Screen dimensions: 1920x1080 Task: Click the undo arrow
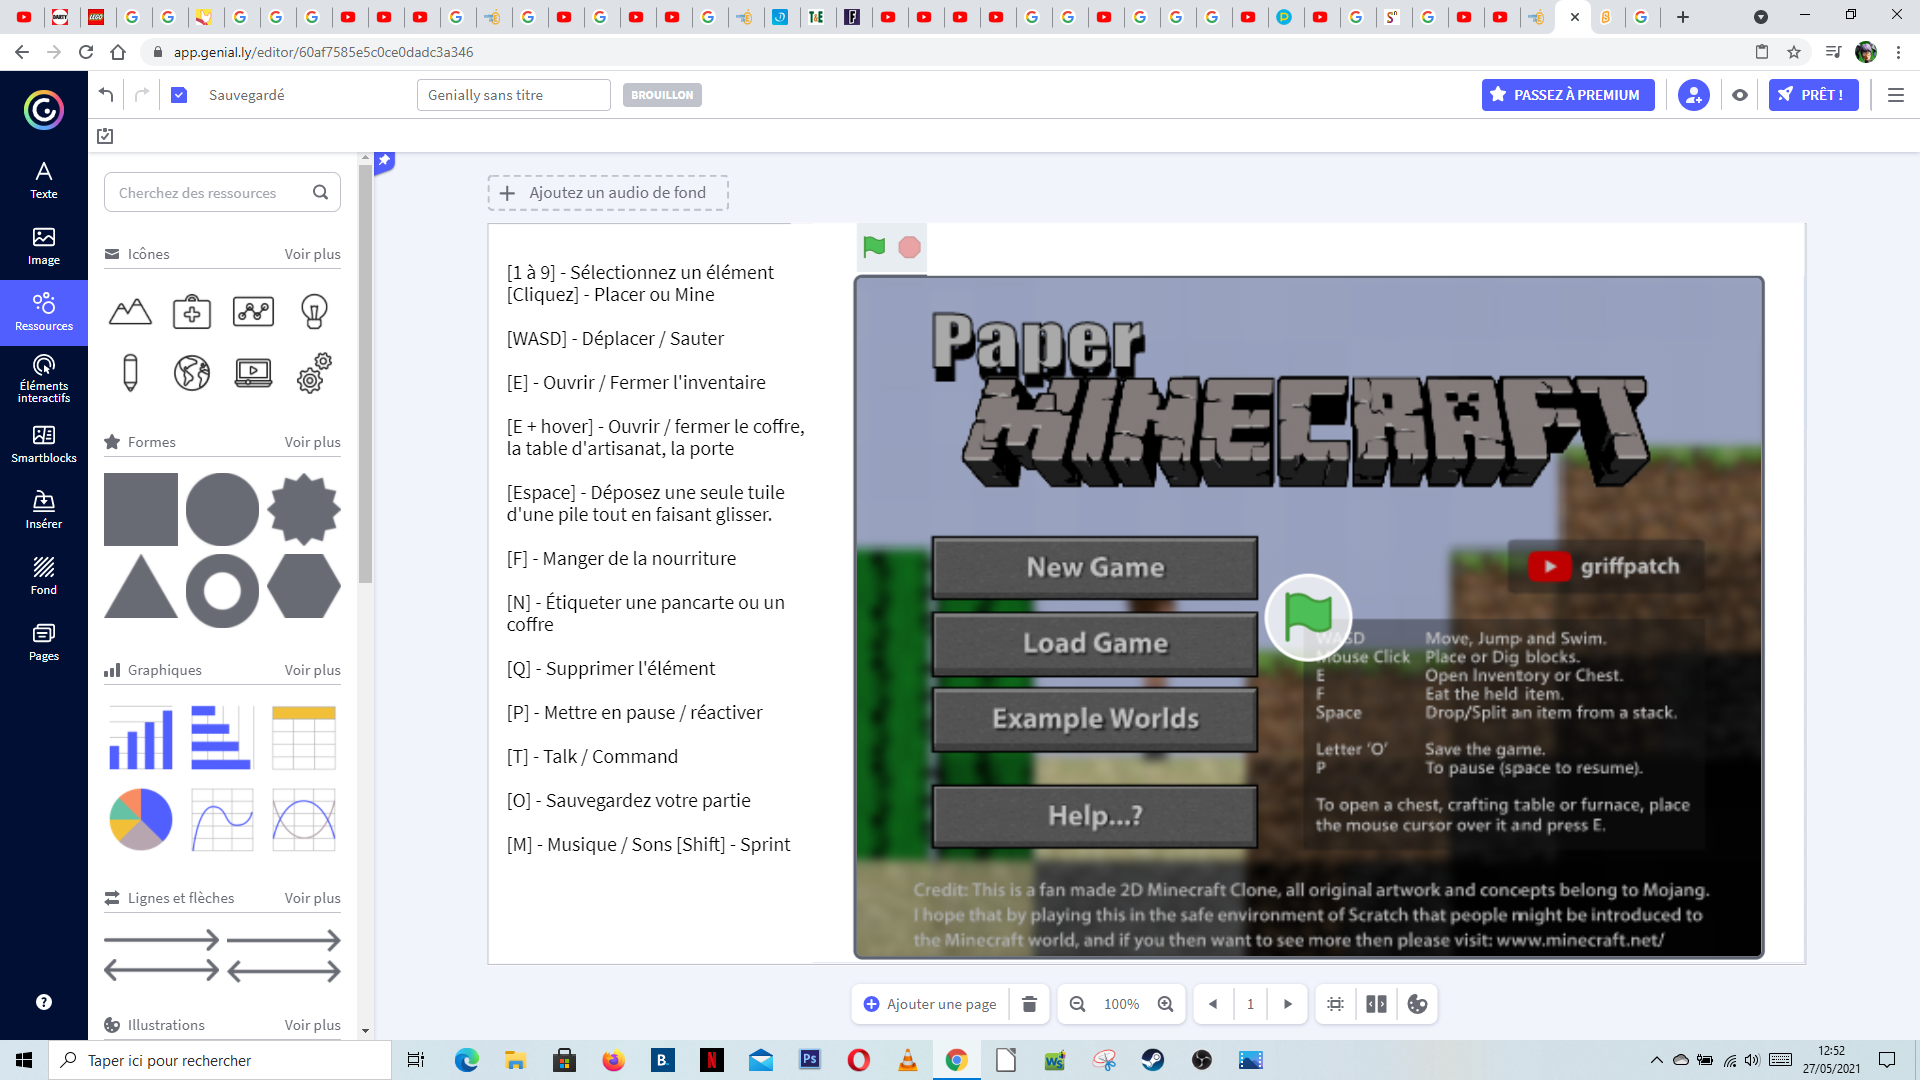click(x=106, y=94)
